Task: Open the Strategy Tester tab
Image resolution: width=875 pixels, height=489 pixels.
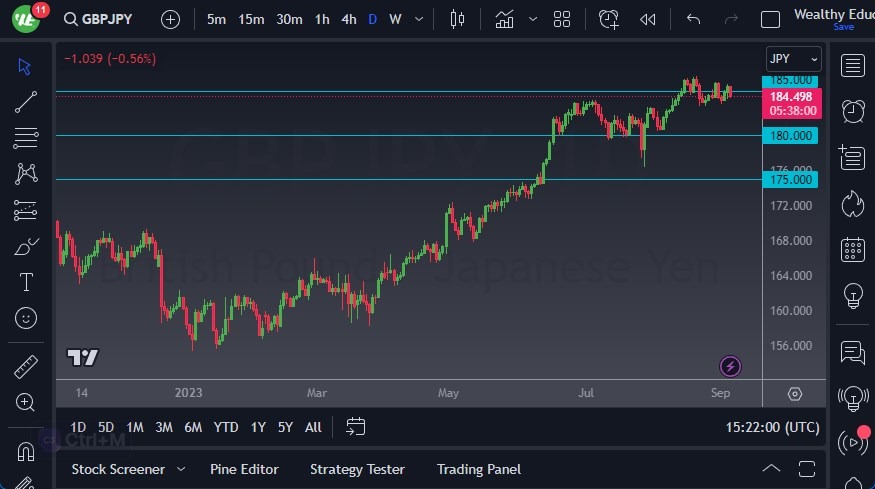Action: pos(357,469)
